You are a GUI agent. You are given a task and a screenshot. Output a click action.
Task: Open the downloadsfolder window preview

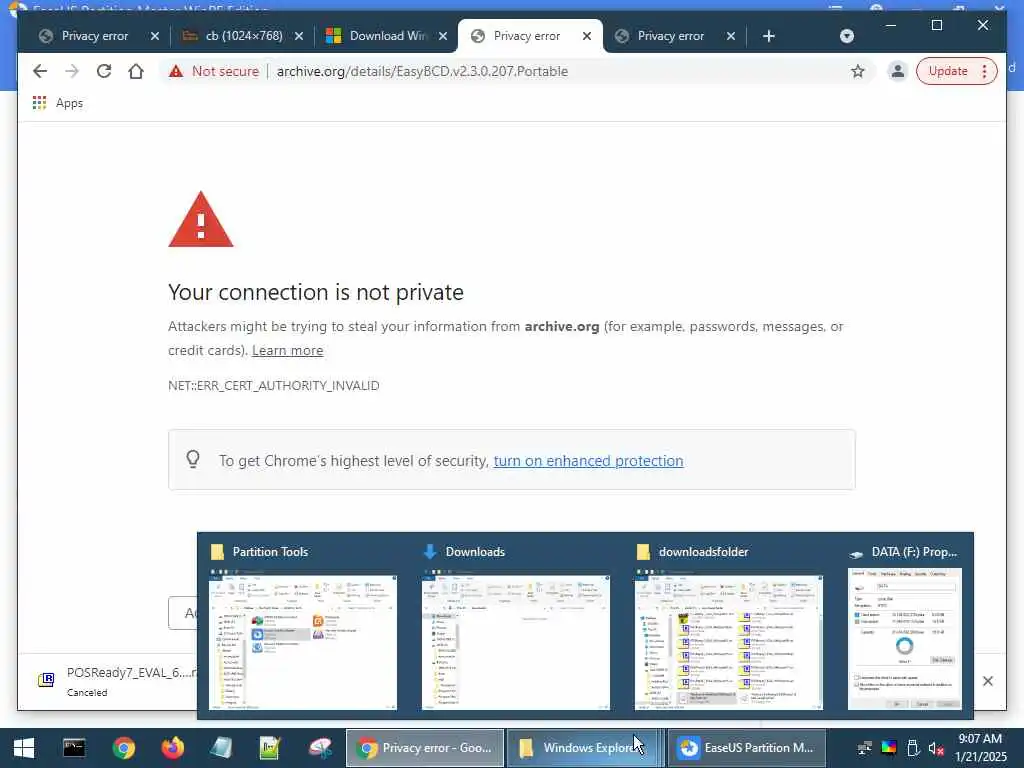[729, 639]
